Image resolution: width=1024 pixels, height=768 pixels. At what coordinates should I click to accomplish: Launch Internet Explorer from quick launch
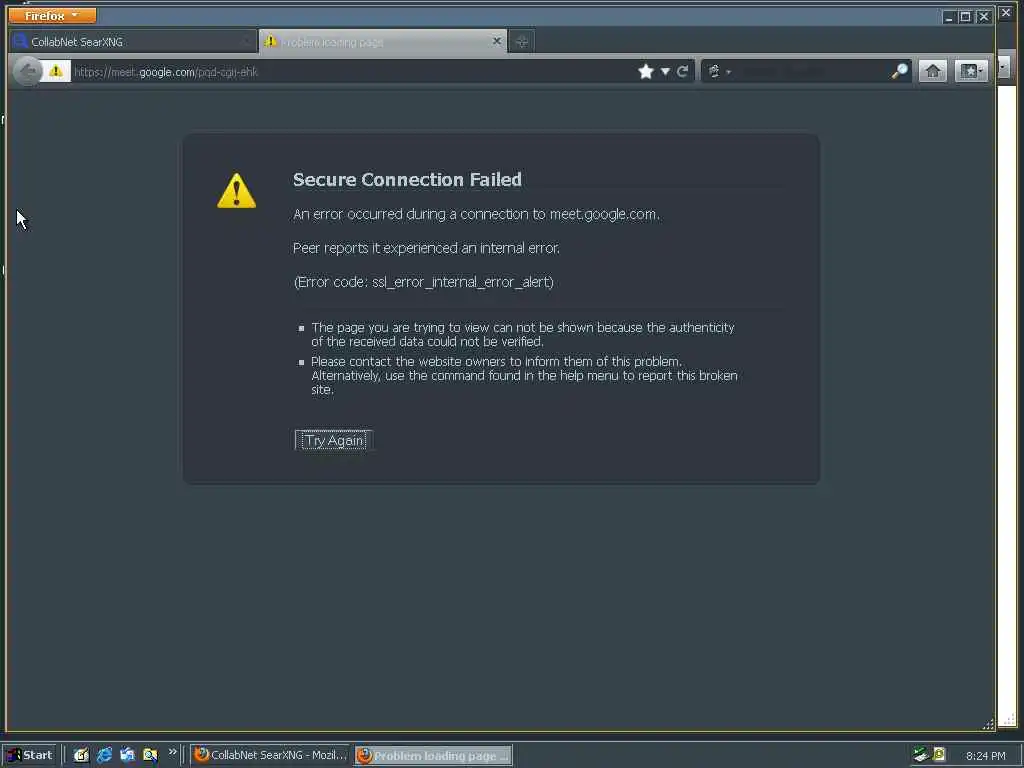coord(104,755)
